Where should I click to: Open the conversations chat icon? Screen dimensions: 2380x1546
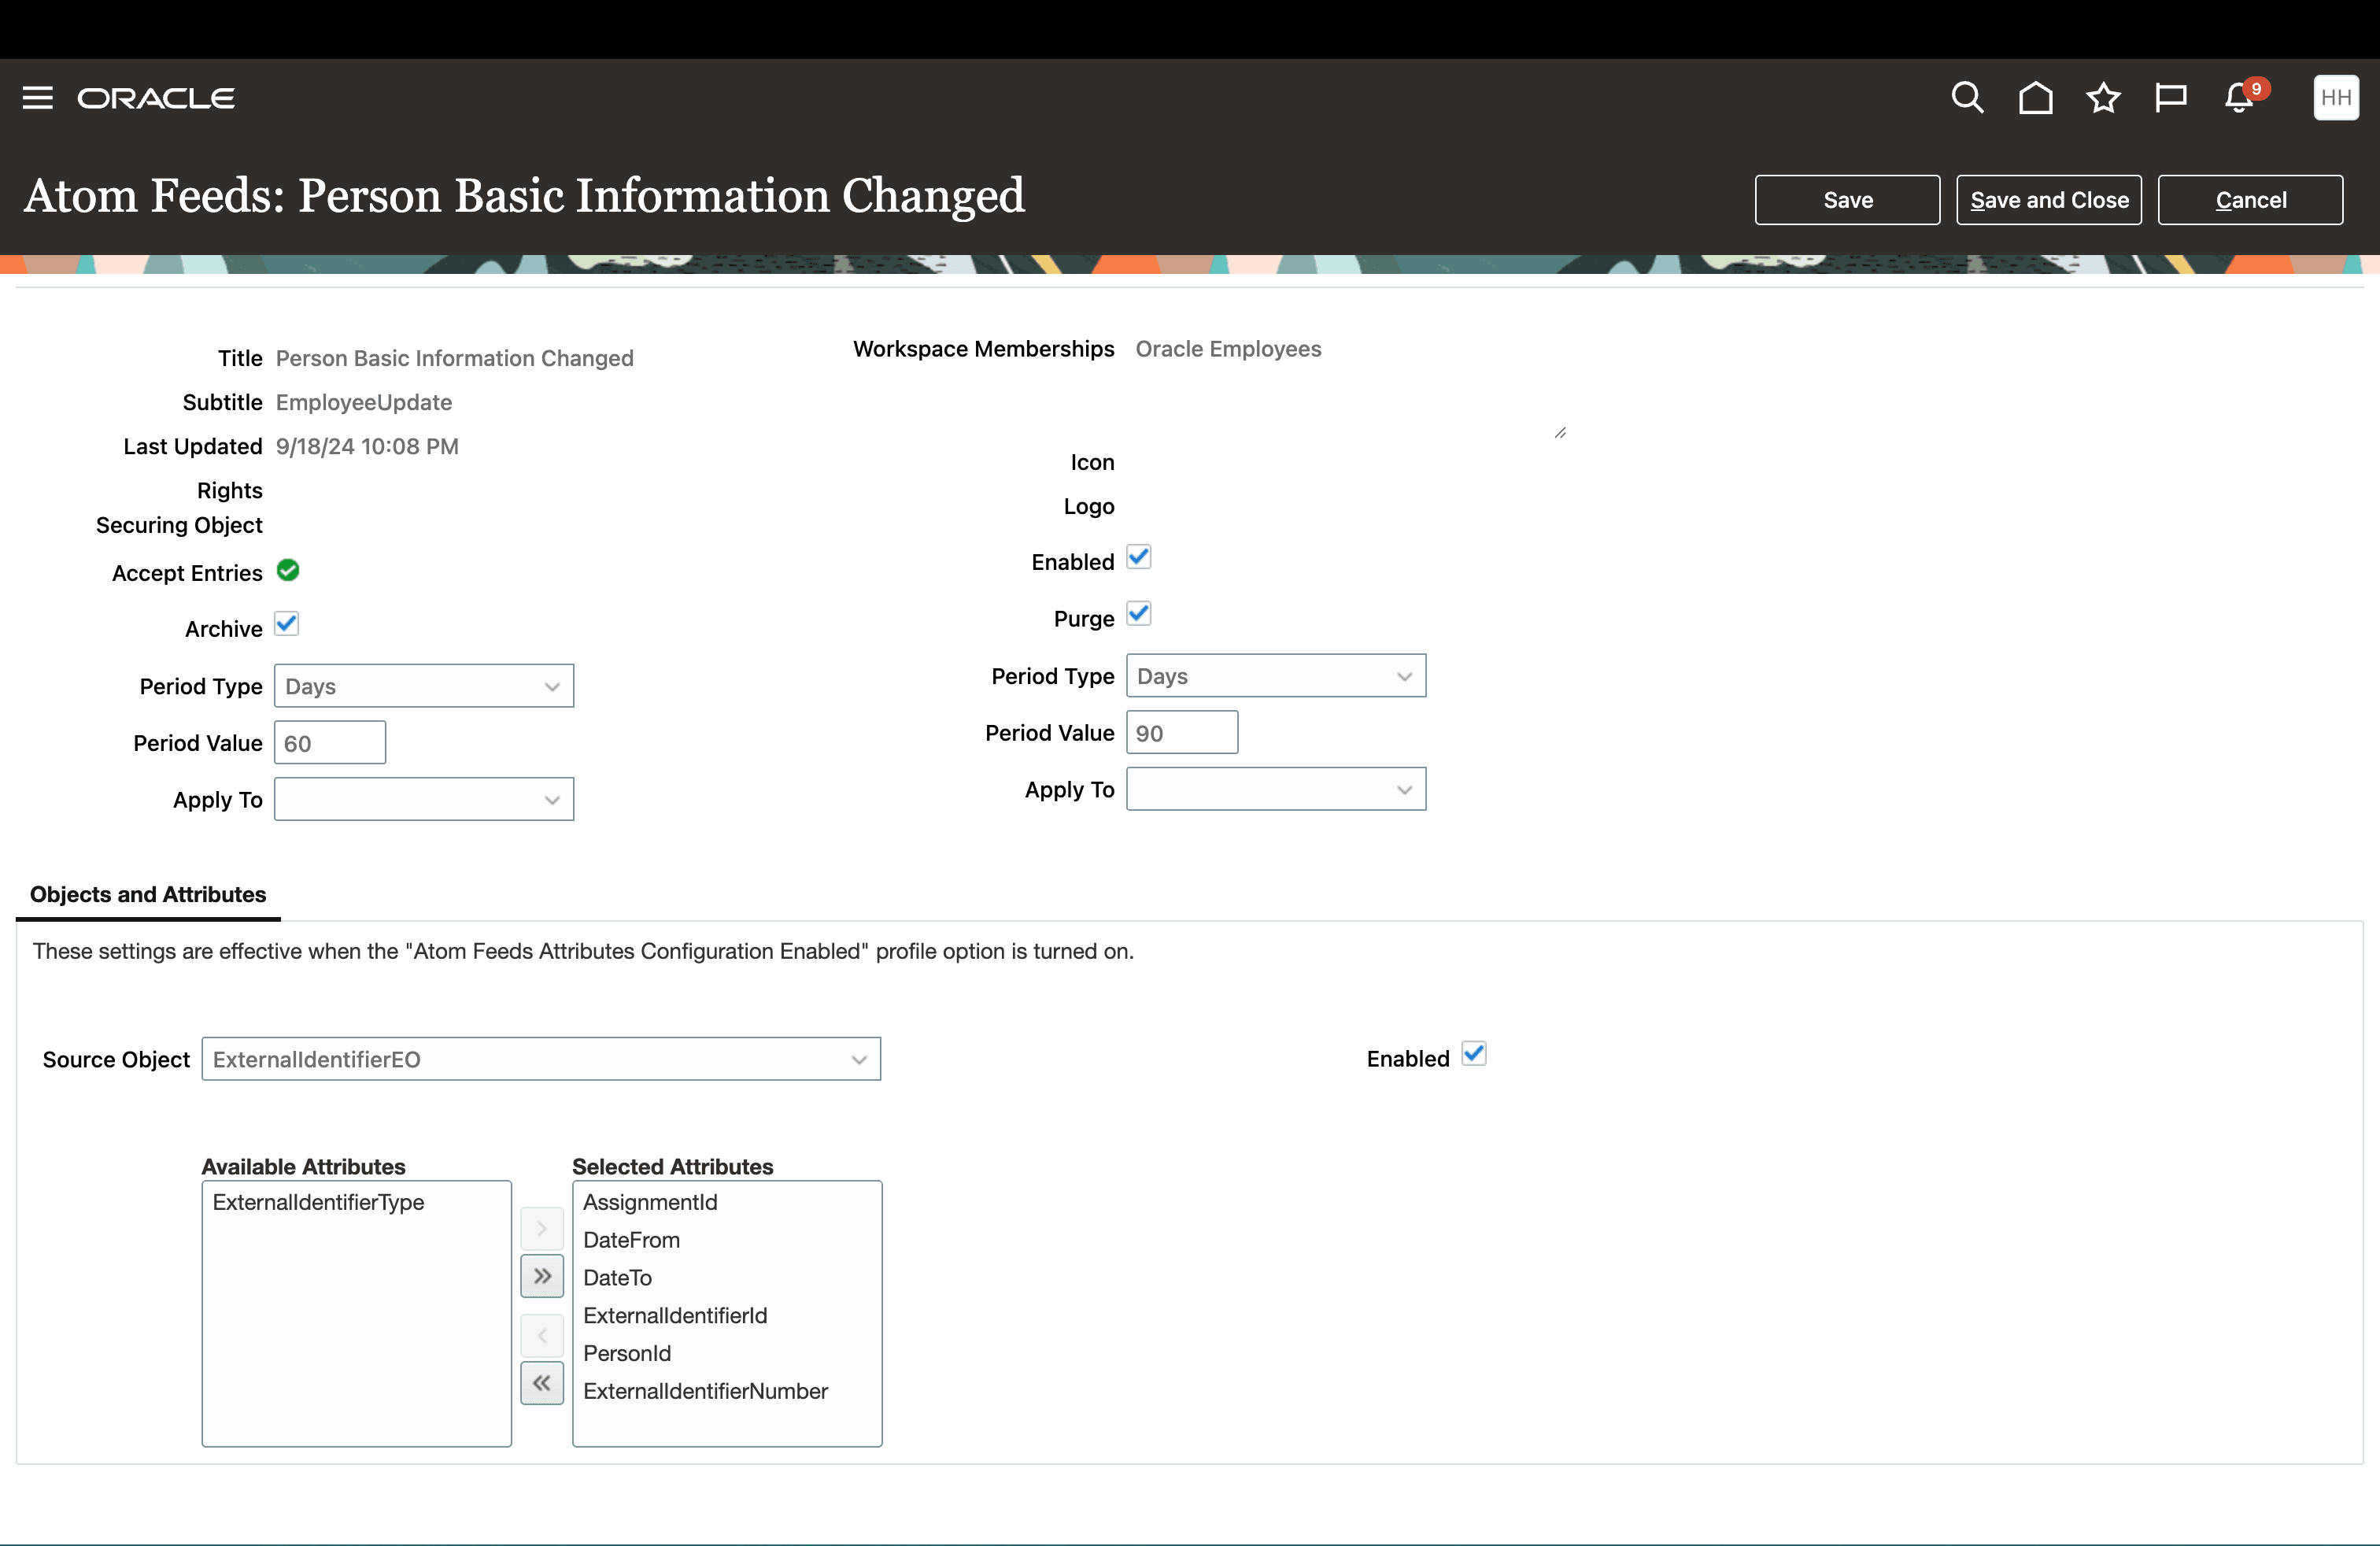pyautogui.click(x=2171, y=97)
